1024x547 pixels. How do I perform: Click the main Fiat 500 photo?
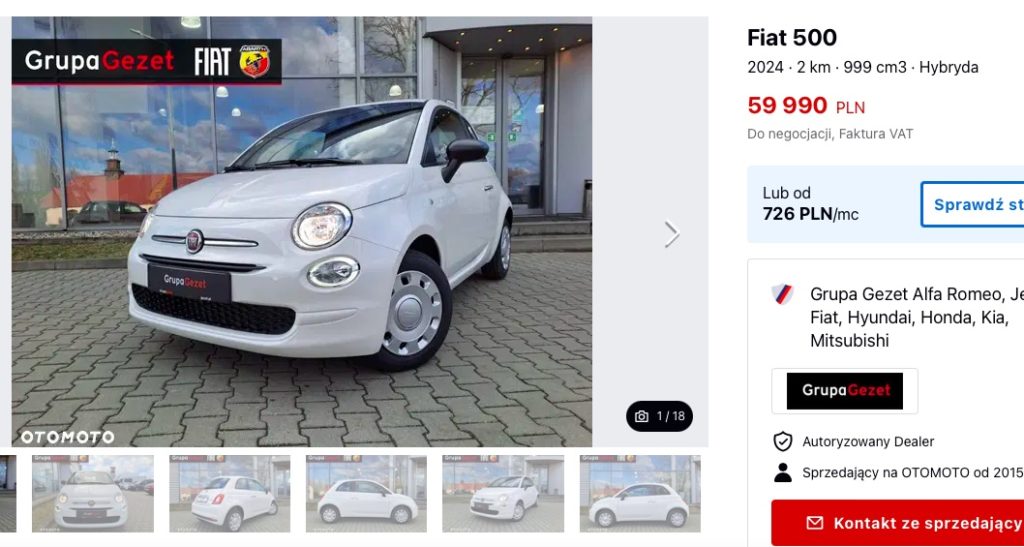click(x=302, y=232)
